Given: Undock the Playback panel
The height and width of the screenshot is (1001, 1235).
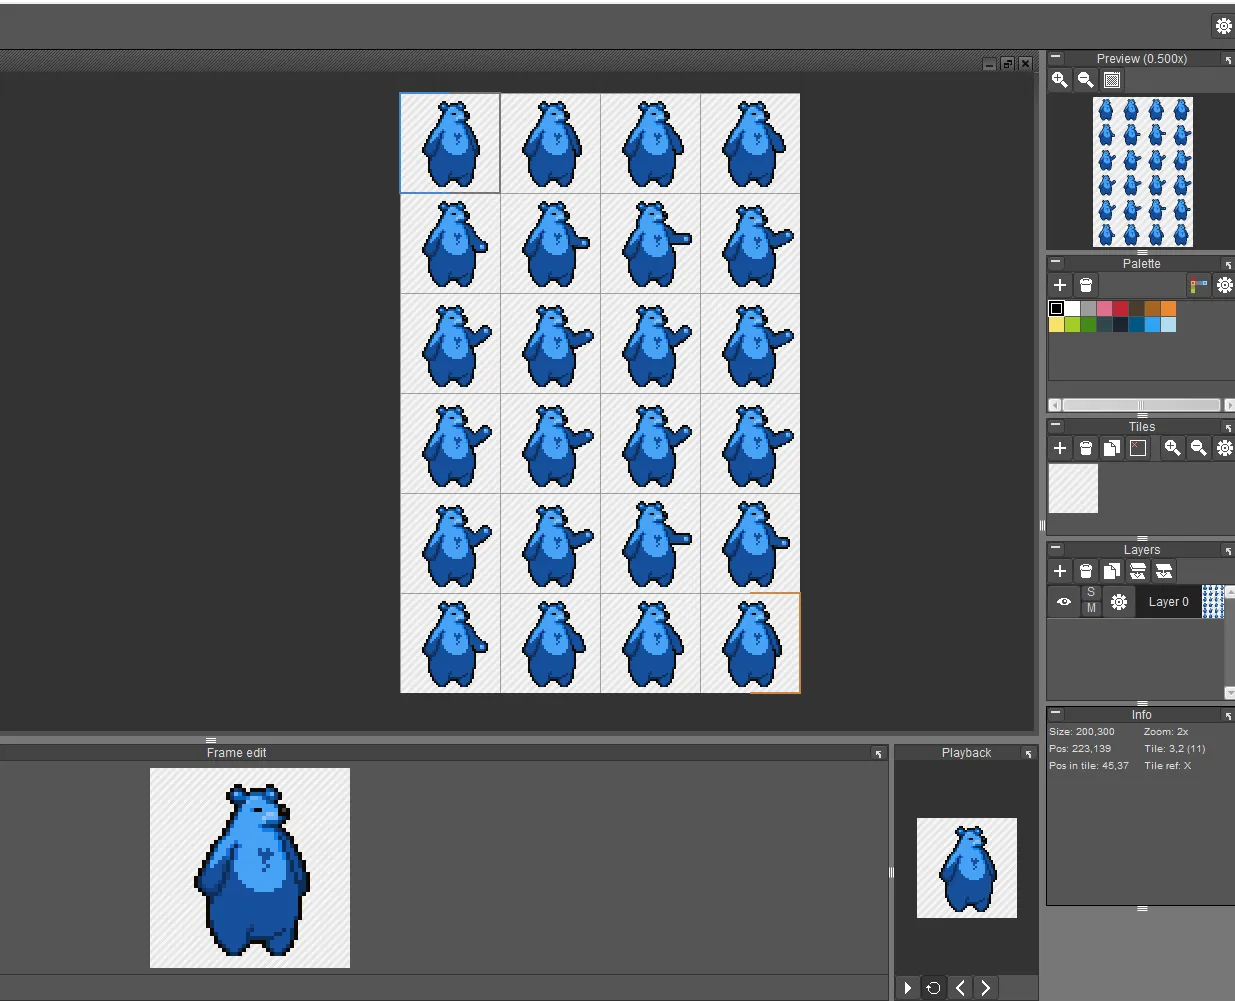Looking at the screenshot, I should (1028, 754).
